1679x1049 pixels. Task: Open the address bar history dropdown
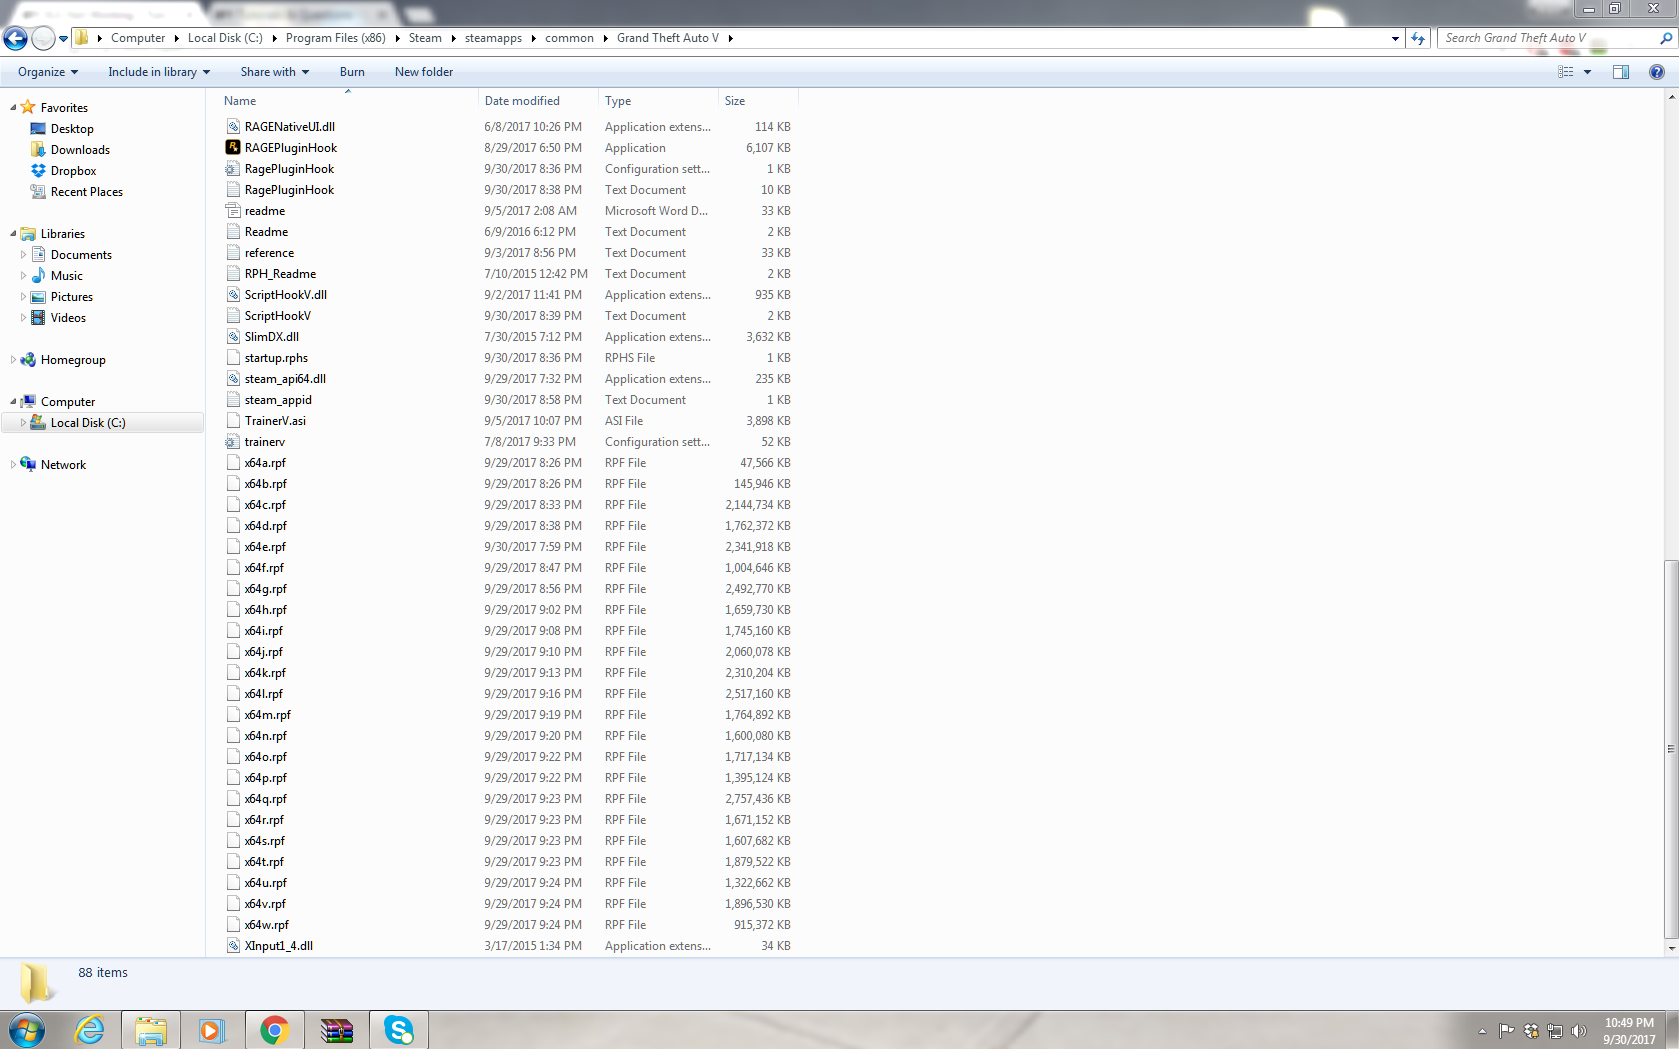[x=1395, y=38]
